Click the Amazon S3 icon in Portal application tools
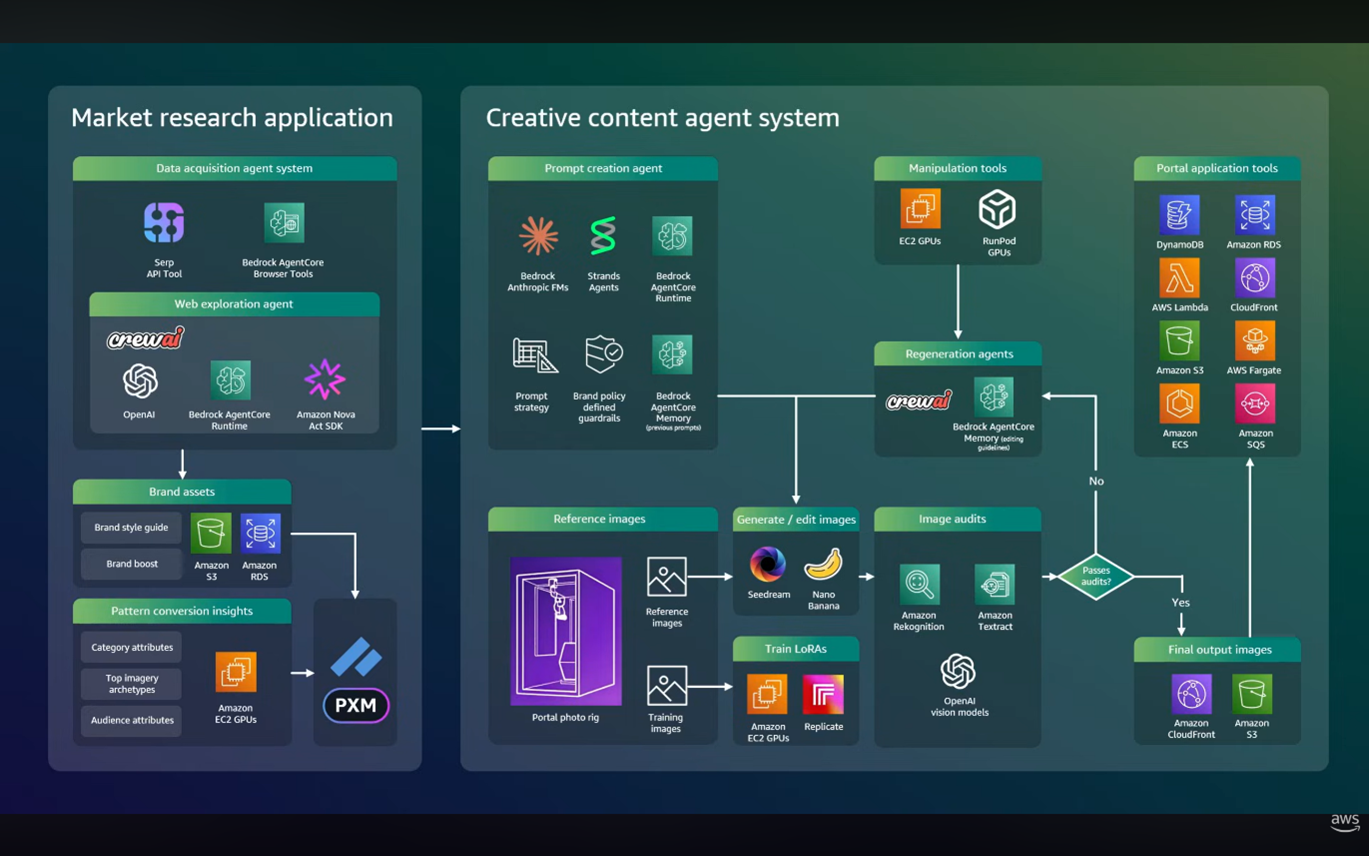The image size is (1369, 856). [1179, 341]
